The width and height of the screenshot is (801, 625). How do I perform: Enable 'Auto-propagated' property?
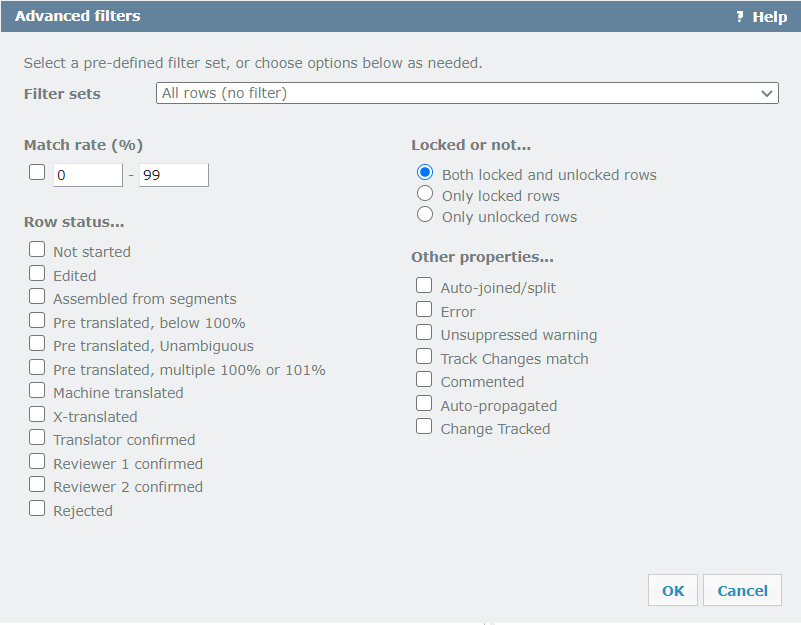424,402
